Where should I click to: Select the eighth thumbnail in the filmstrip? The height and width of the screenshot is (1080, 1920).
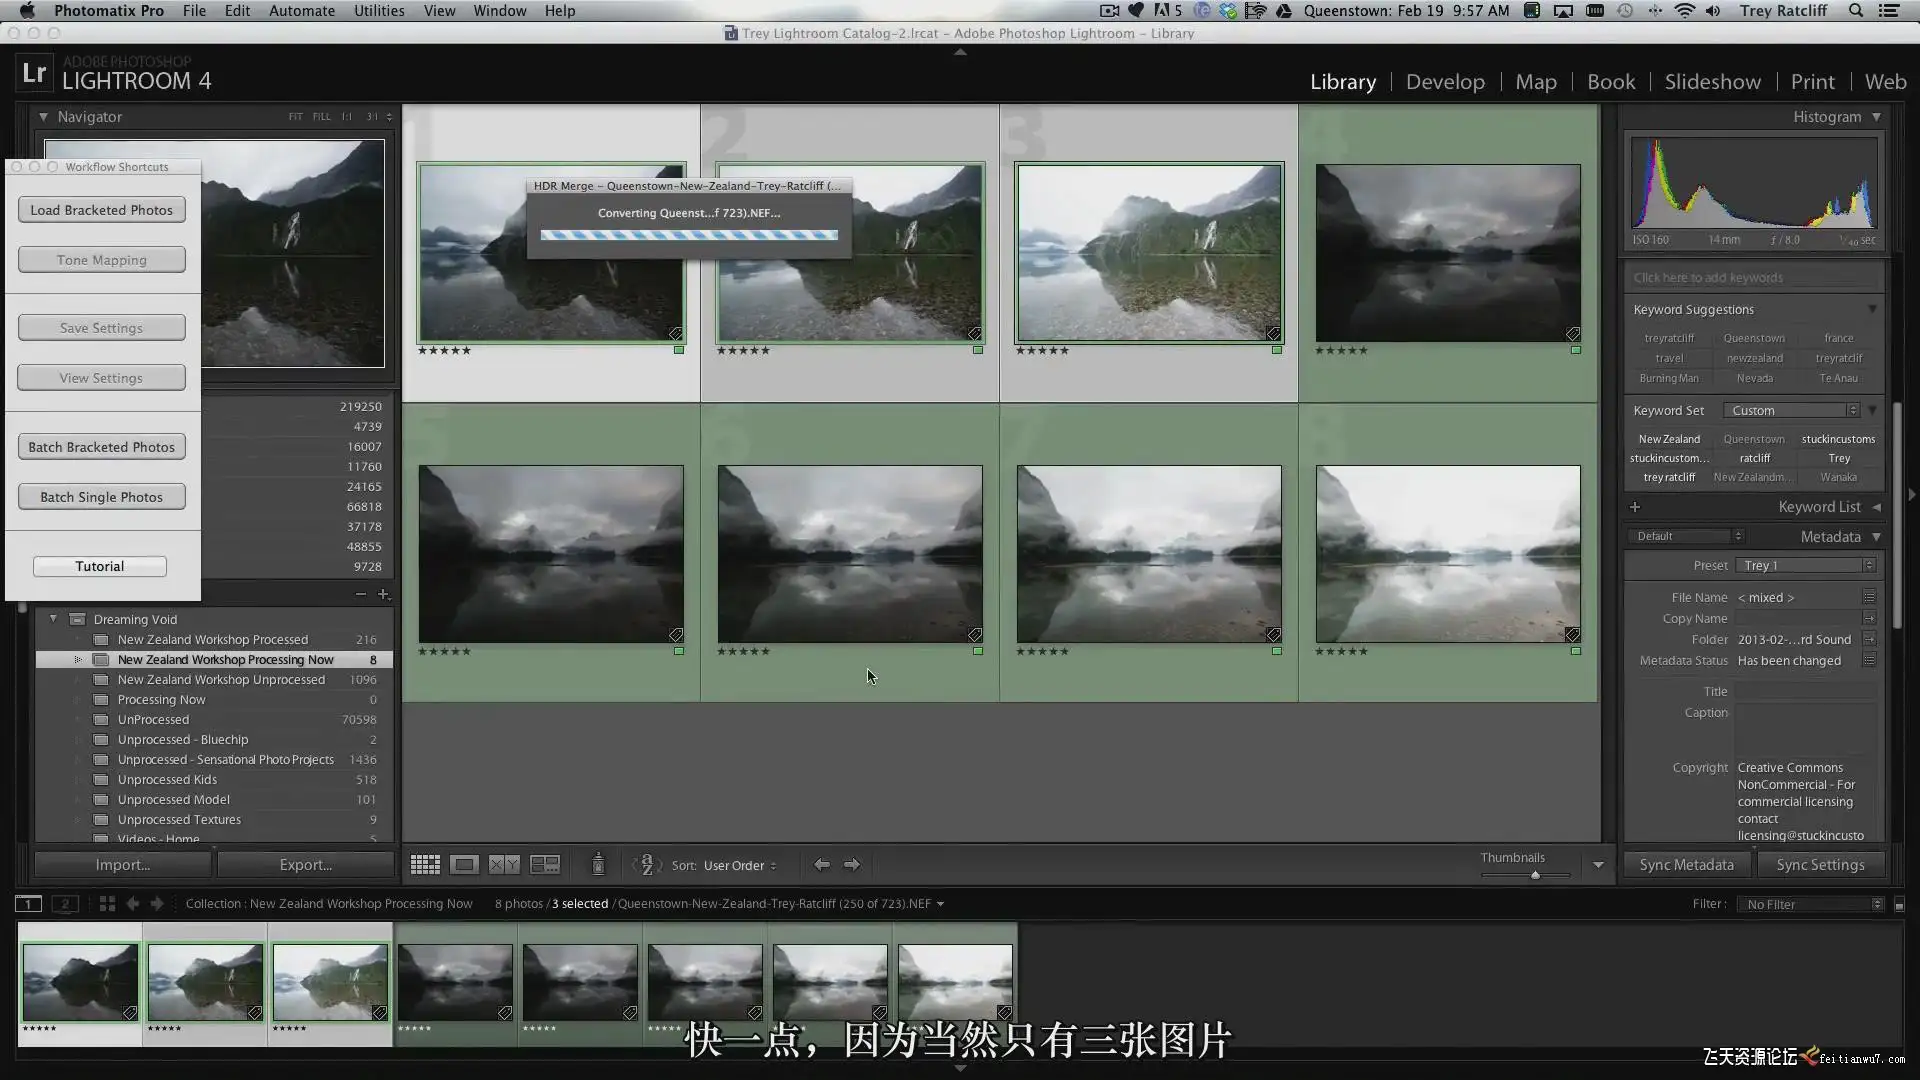955,983
